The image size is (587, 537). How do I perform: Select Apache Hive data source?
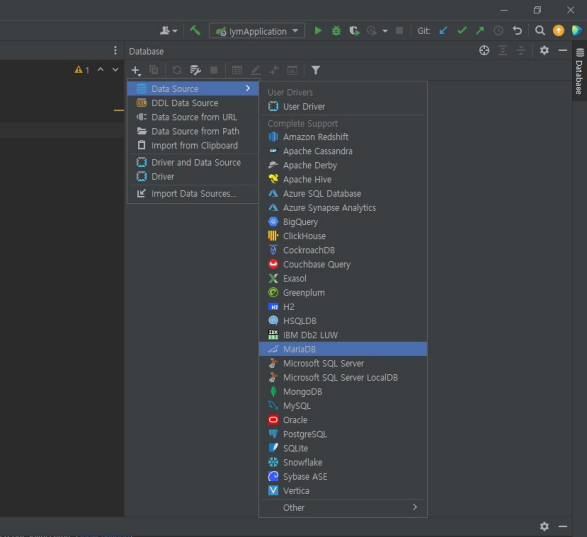coord(343,180)
